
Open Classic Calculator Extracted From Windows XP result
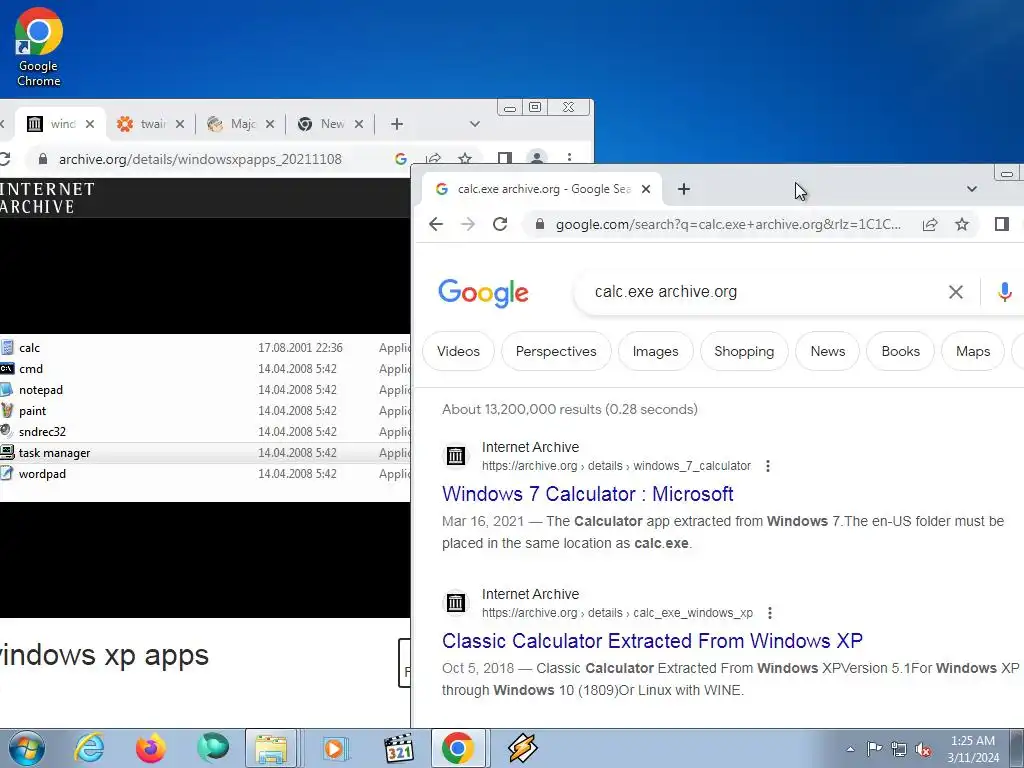[652, 641]
